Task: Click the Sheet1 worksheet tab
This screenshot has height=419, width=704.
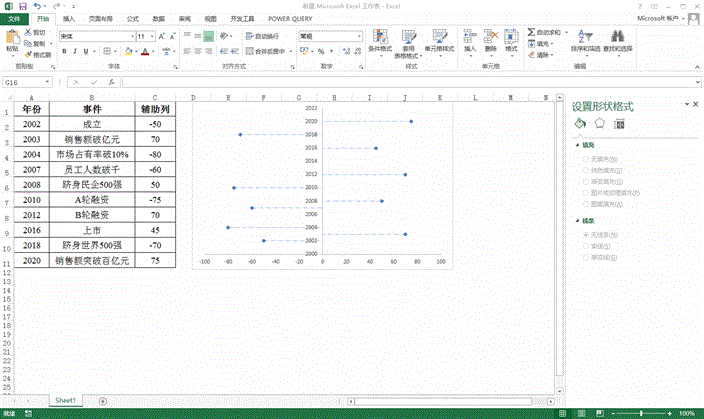Action: [x=65, y=400]
